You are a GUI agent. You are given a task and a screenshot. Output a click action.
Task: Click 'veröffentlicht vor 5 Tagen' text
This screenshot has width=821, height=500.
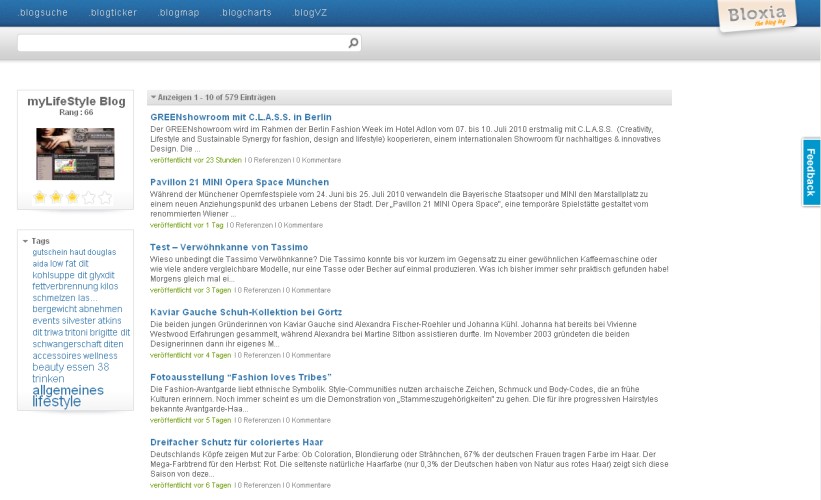coord(191,420)
